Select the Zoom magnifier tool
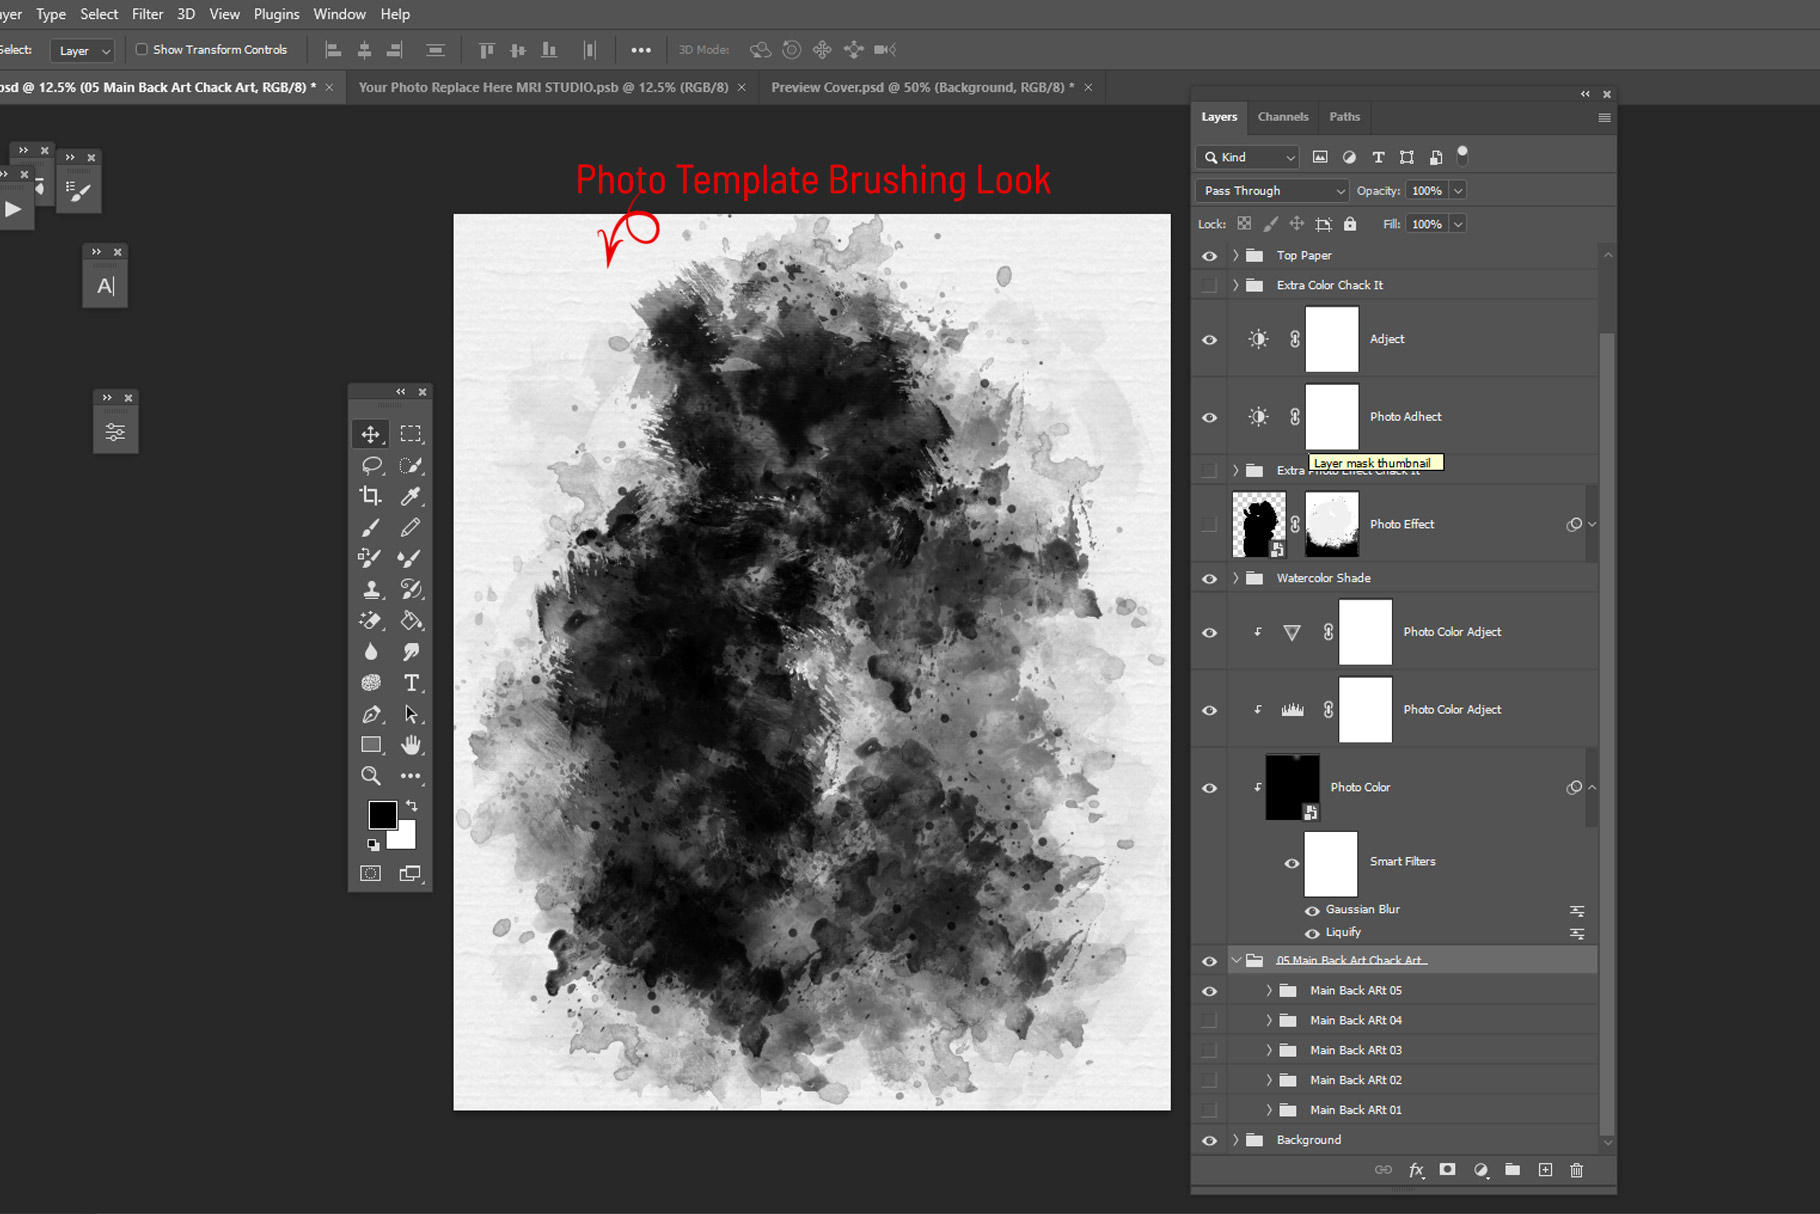 click(370, 776)
